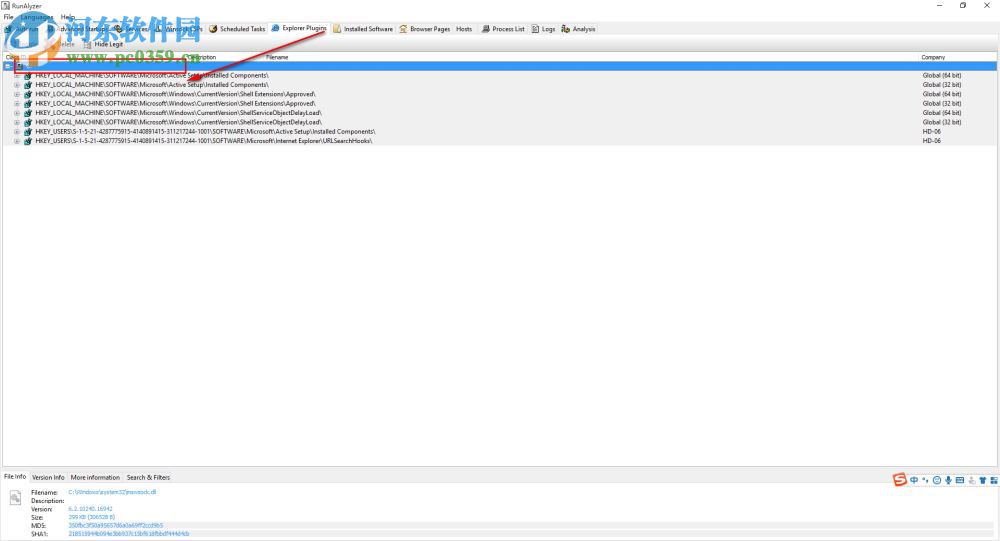Expand ShellServiceObjectDelayLoad Global (64 bit) node
This screenshot has width=1000, height=541.
tap(17, 113)
